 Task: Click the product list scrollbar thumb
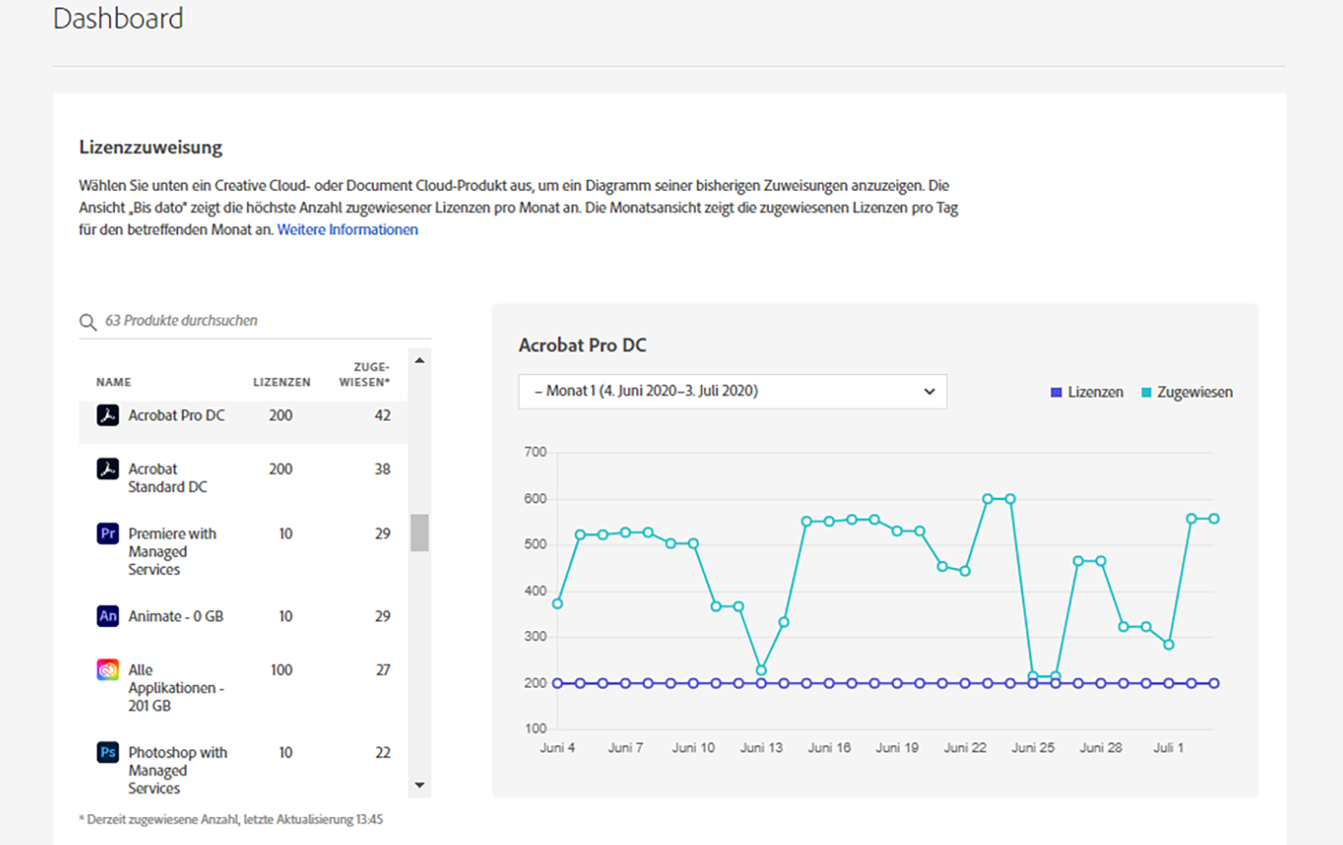coord(420,533)
